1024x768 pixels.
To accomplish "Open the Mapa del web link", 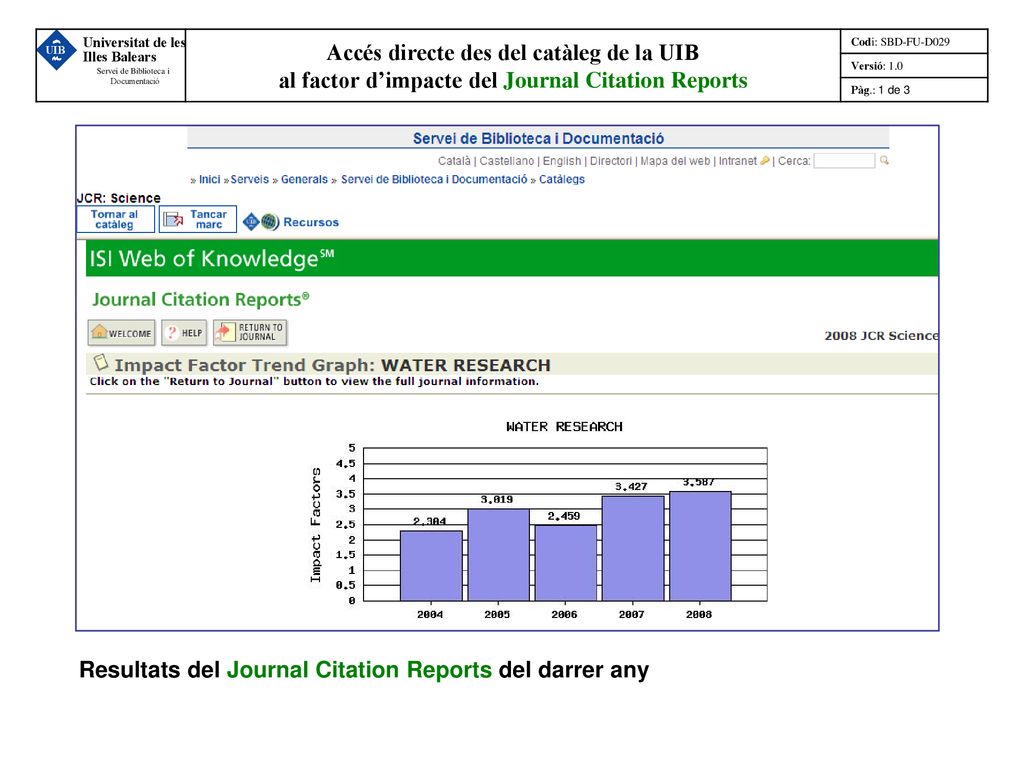I will click(x=675, y=161).
